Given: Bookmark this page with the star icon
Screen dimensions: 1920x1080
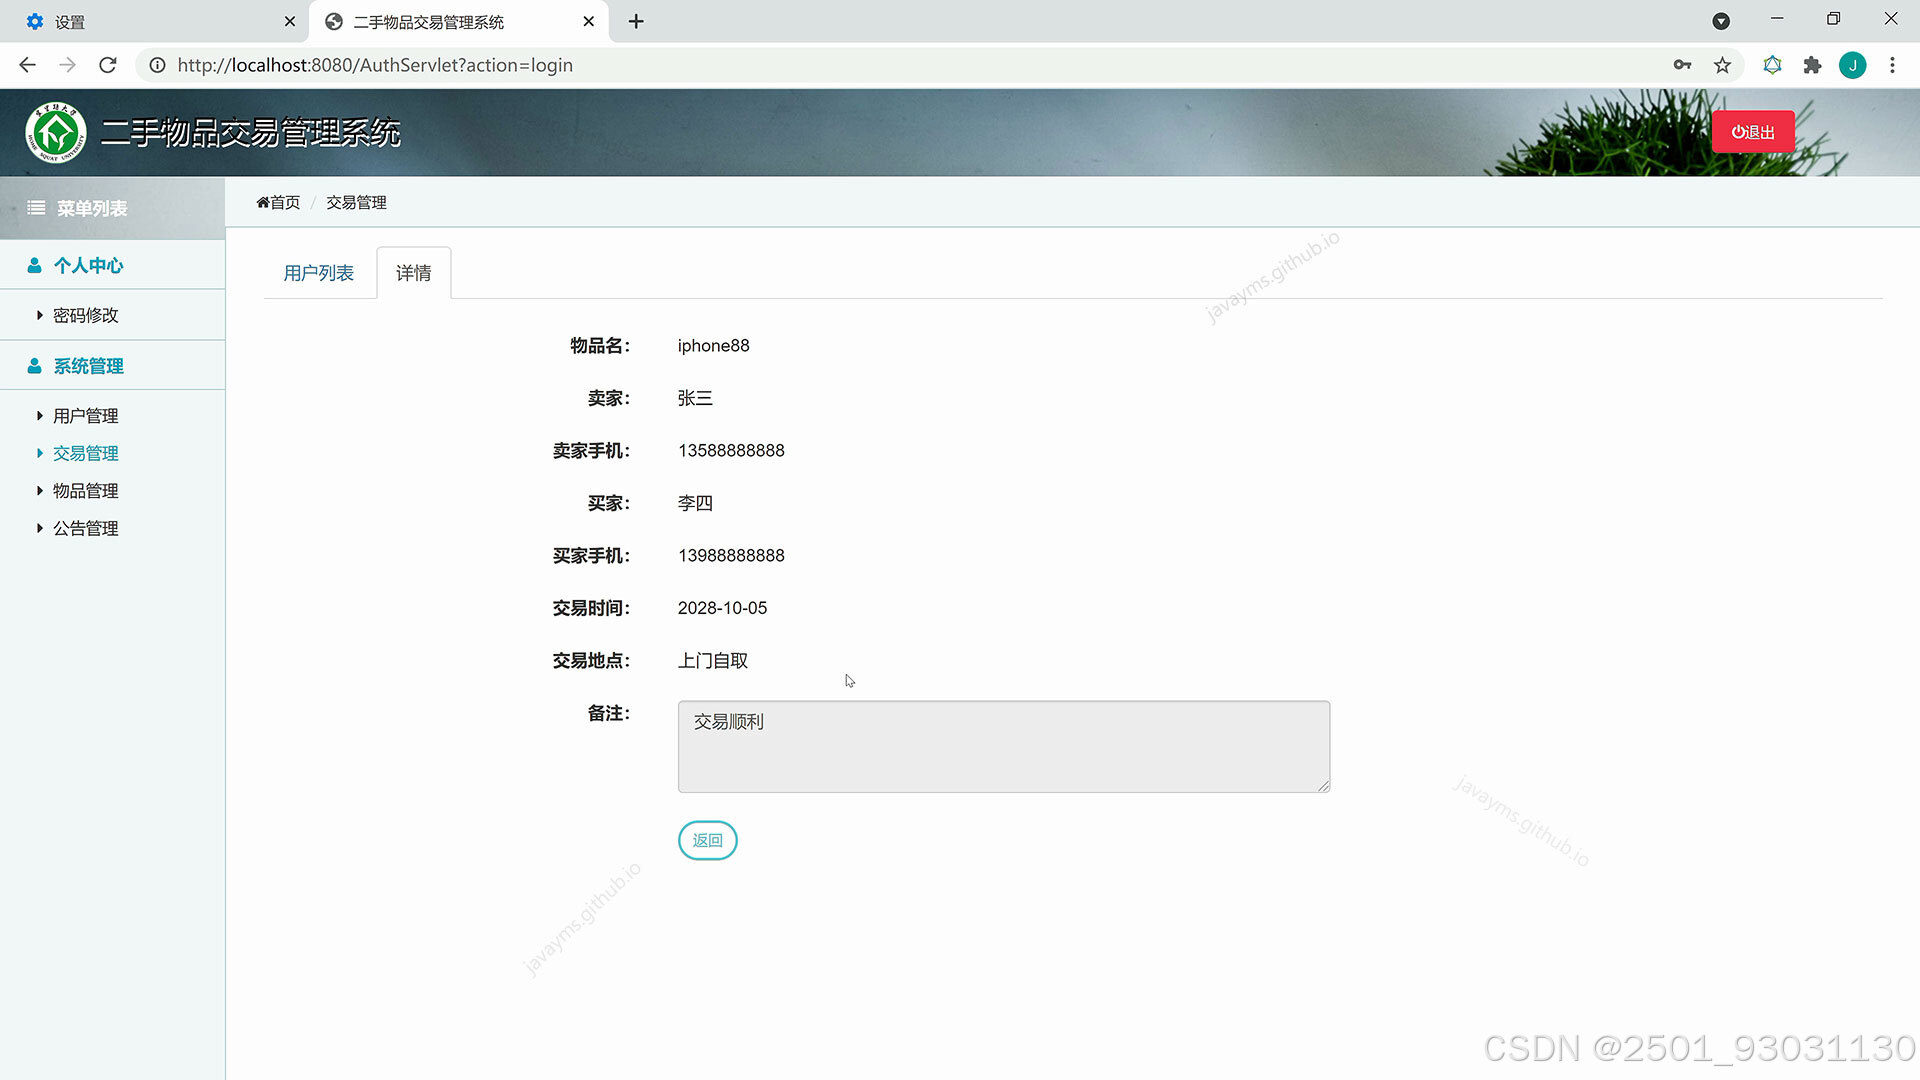Looking at the screenshot, I should pos(1722,65).
